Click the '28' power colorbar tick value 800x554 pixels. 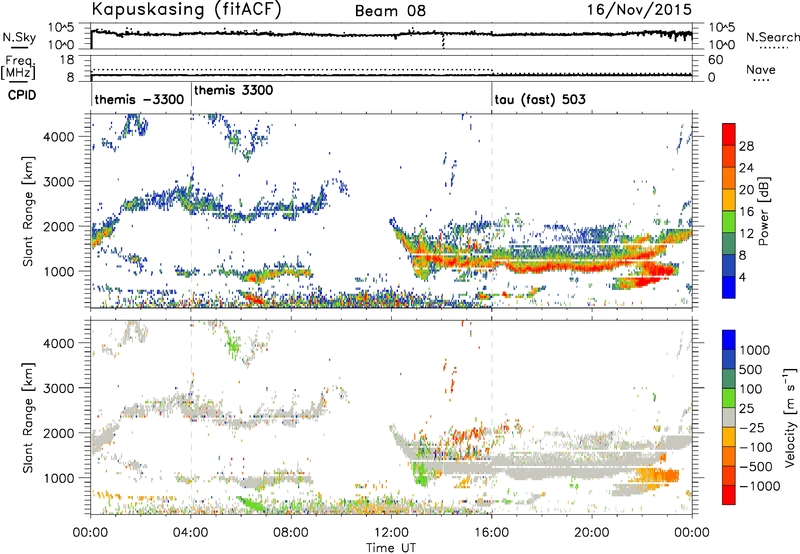click(746, 146)
